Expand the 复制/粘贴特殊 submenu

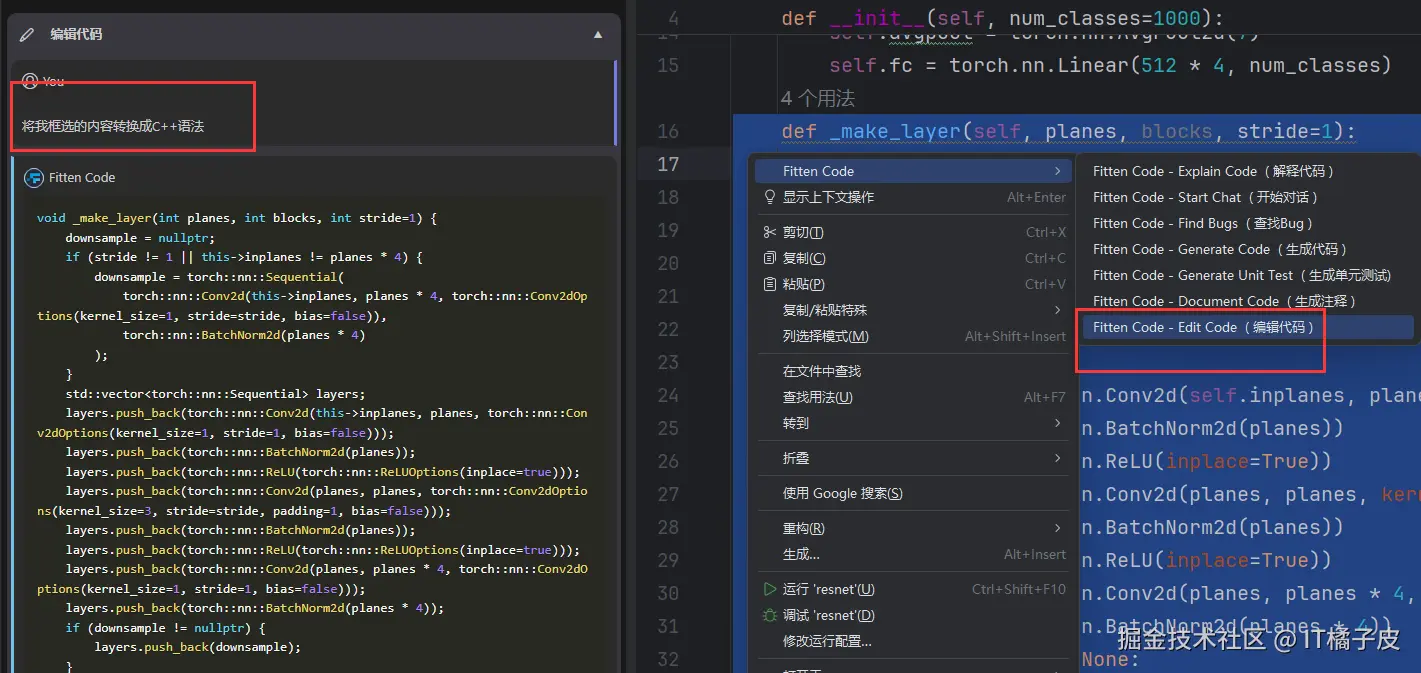[913, 310]
